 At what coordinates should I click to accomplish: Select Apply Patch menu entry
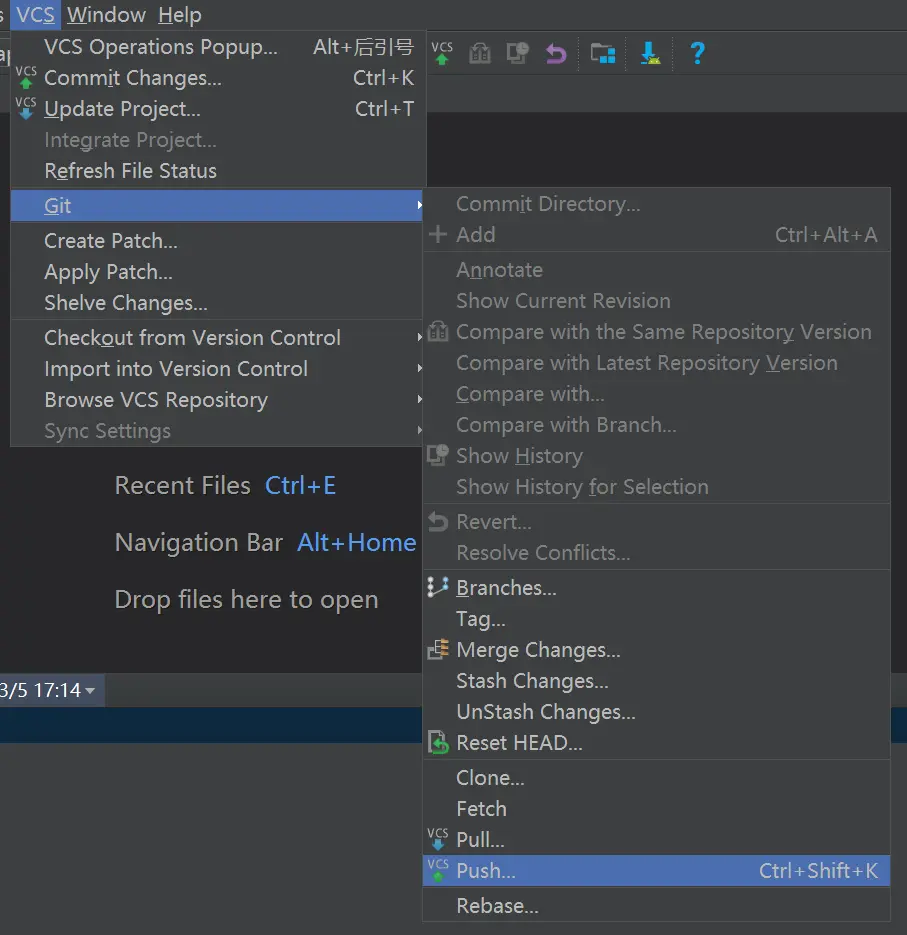(x=218, y=272)
